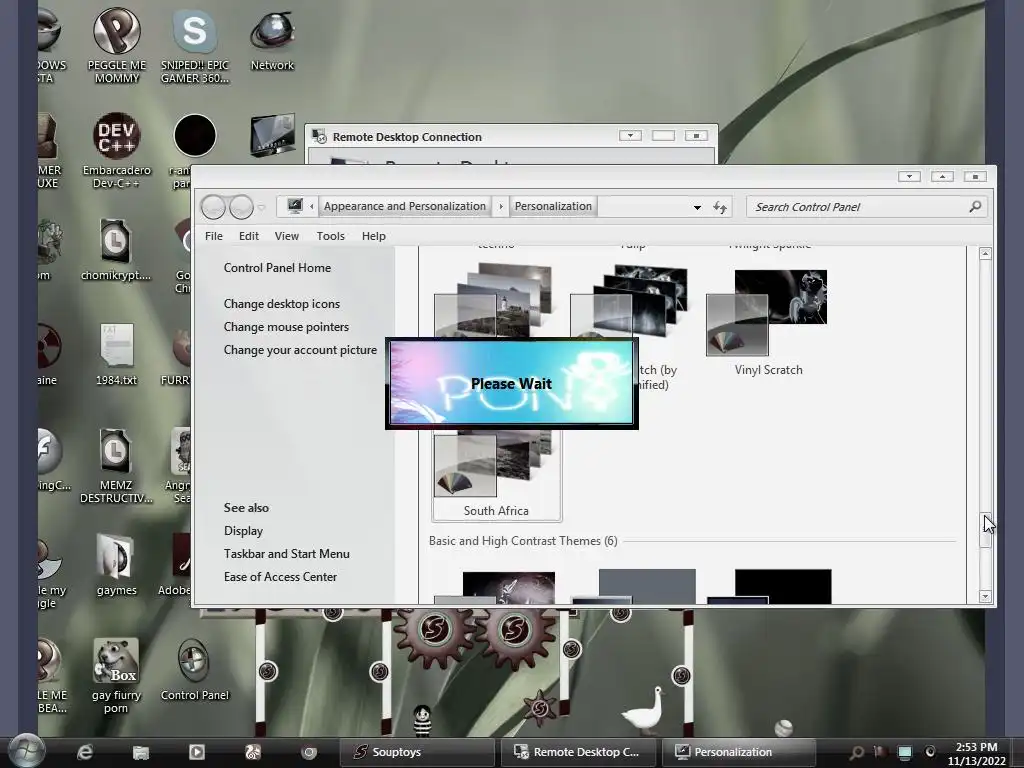Click the refresh button beside address bar
The height and width of the screenshot is (768, 1024).
tap(720, 207)
